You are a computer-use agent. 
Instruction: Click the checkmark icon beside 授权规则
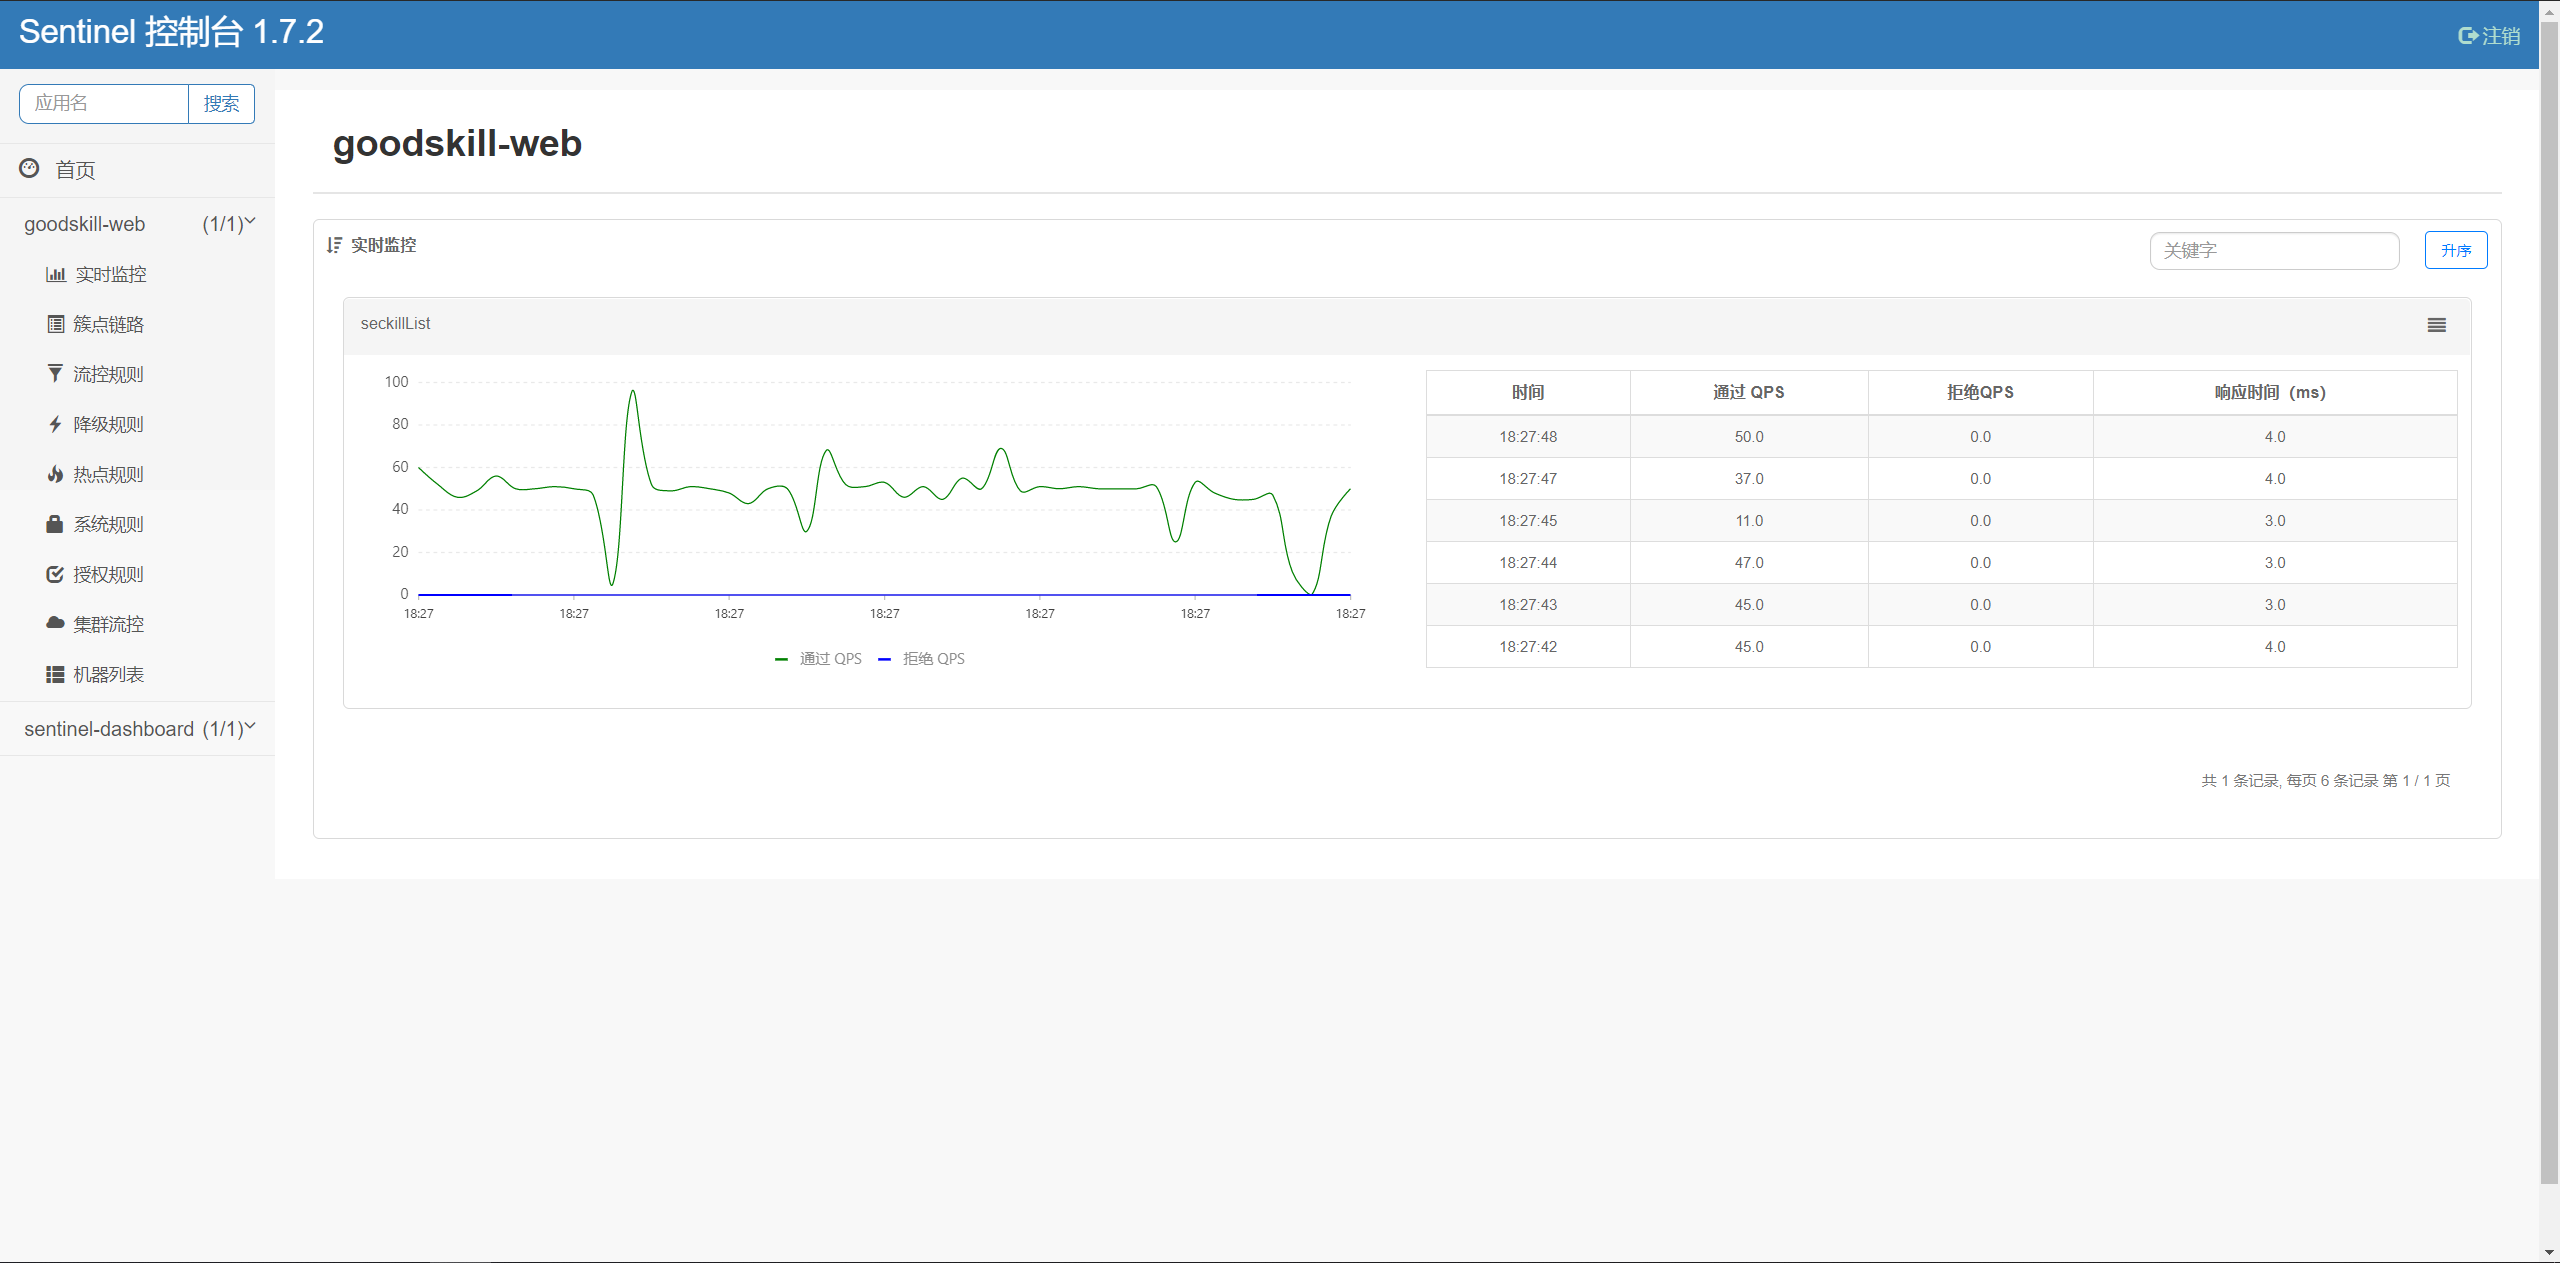pyautogui.click(x=55, y=574)
